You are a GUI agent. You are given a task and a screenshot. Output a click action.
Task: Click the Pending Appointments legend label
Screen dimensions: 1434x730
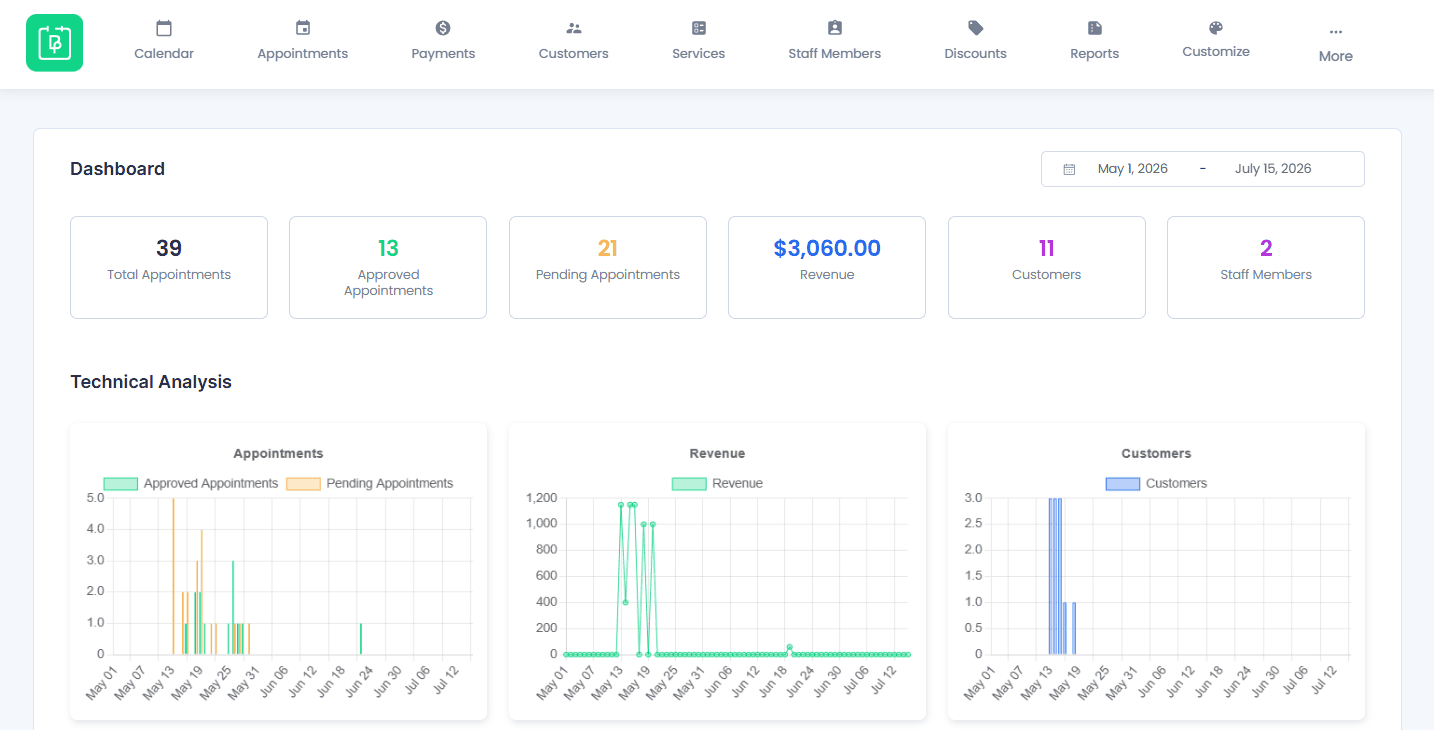point(390,484)
